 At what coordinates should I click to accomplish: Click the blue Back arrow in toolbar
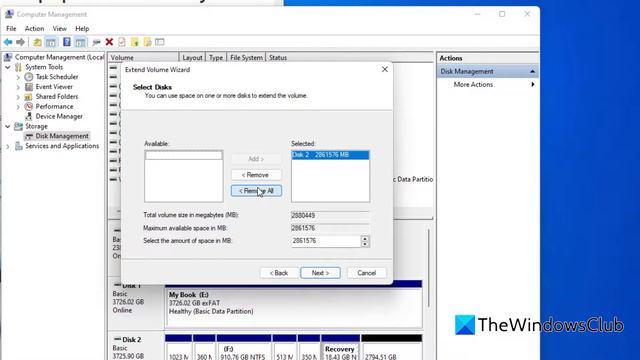(8, 42)
